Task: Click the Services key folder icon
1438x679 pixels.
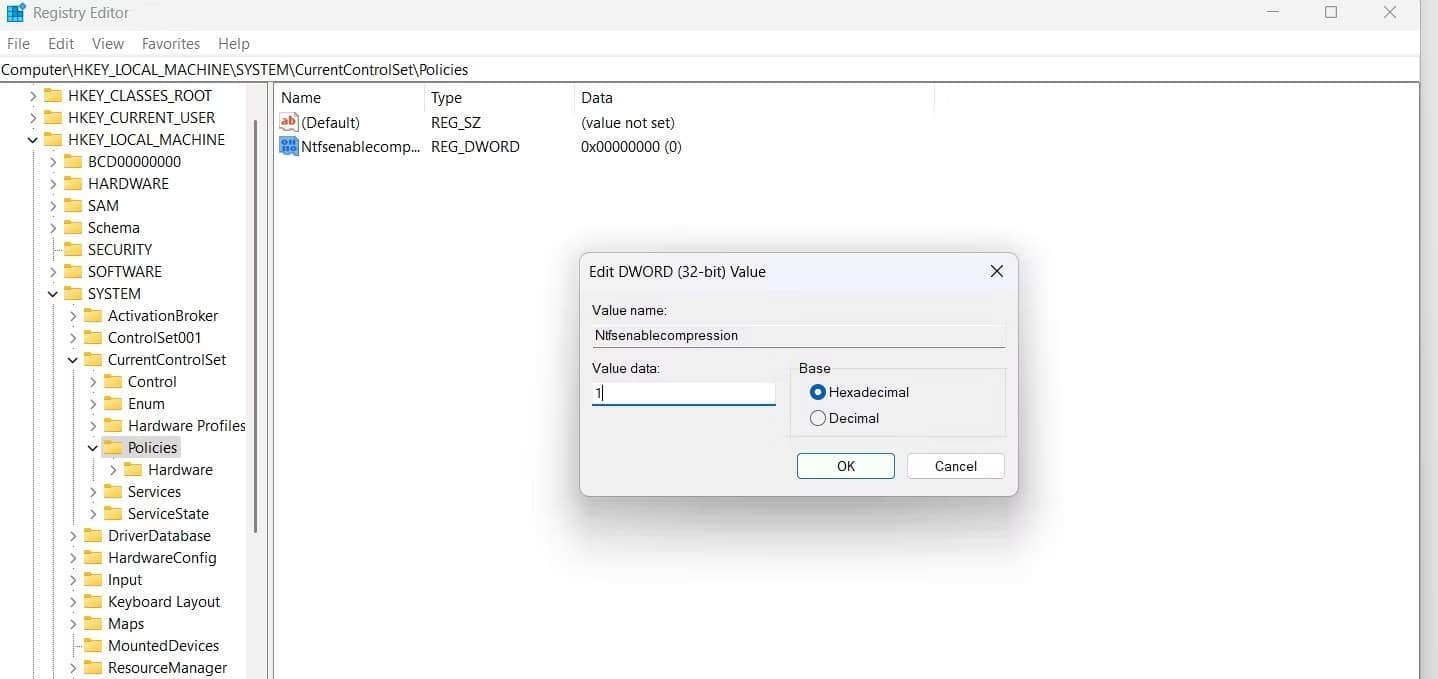Action: click(x=114, y=491)
